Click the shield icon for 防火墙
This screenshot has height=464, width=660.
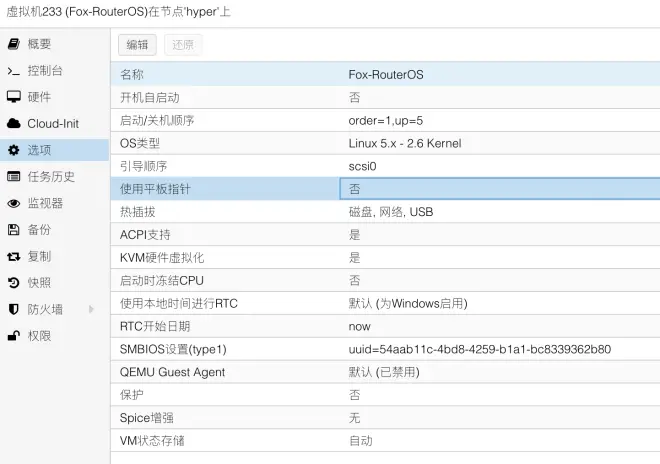pyautogui.click(x=13, y=309)
